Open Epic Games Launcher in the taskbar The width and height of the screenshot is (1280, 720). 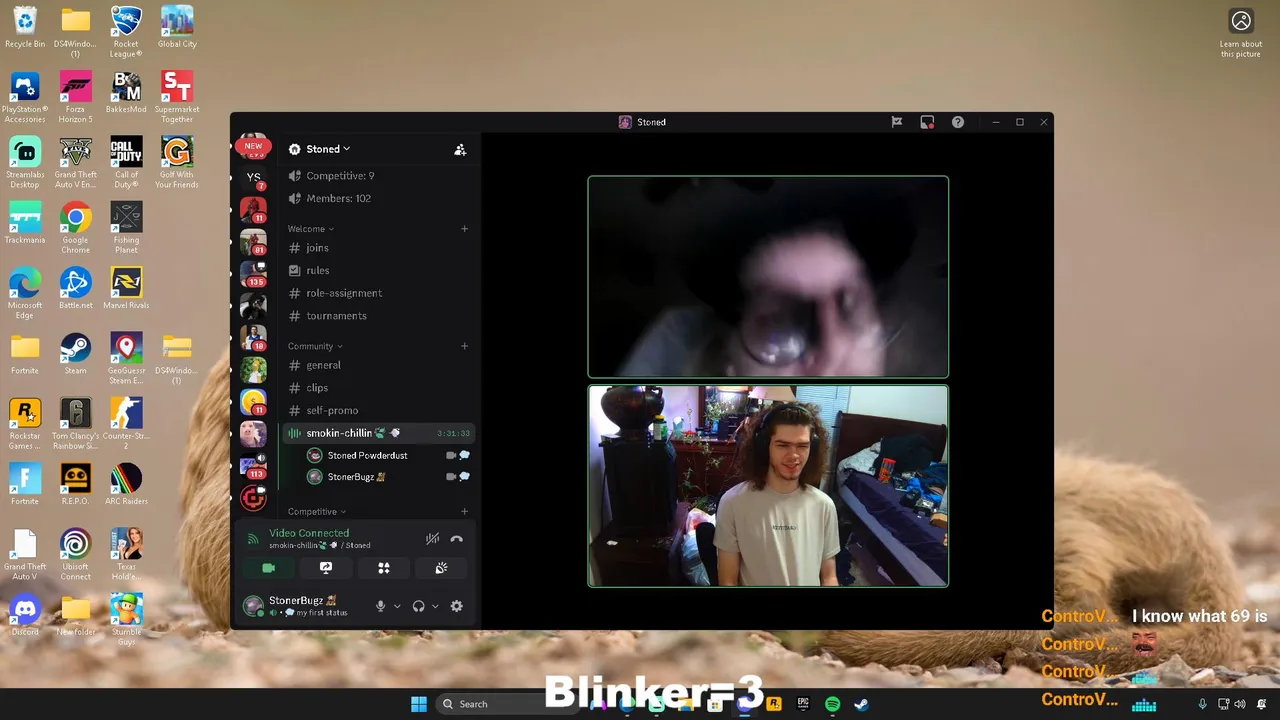point(803,704)
